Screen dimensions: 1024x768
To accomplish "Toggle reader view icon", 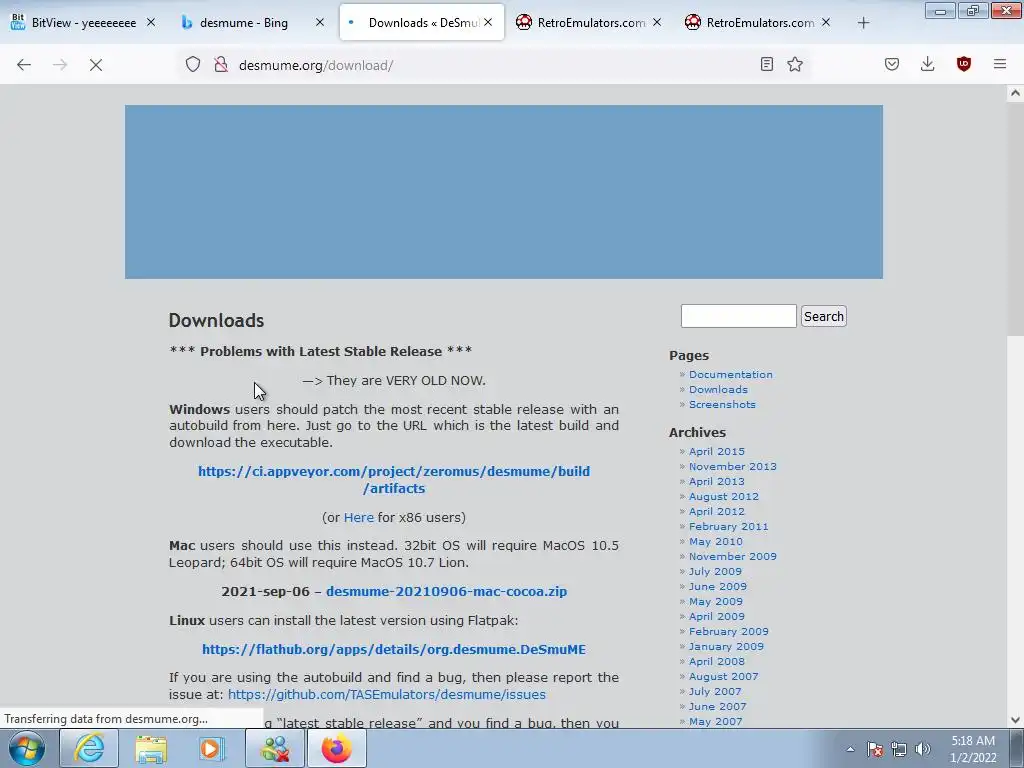I will click(767, 64).
